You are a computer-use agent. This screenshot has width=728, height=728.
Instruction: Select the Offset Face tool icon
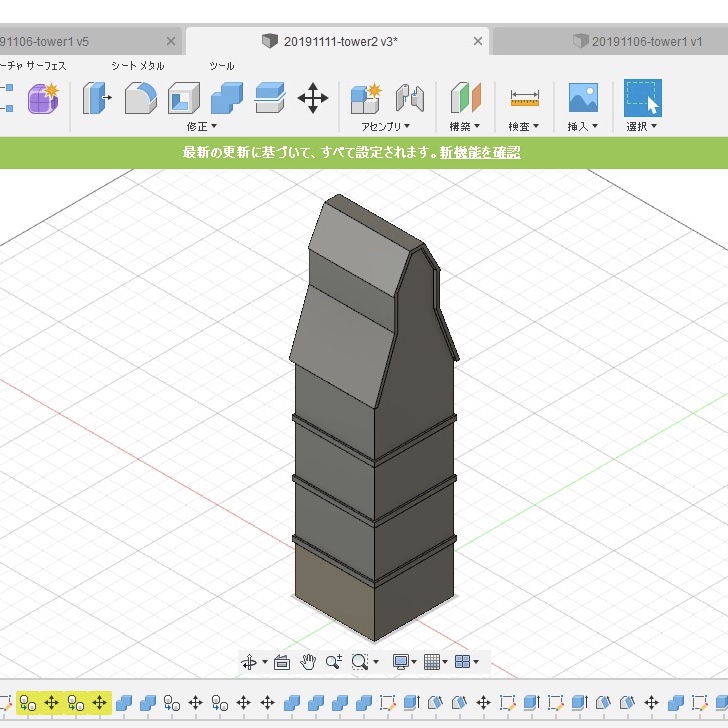(270, 98)
